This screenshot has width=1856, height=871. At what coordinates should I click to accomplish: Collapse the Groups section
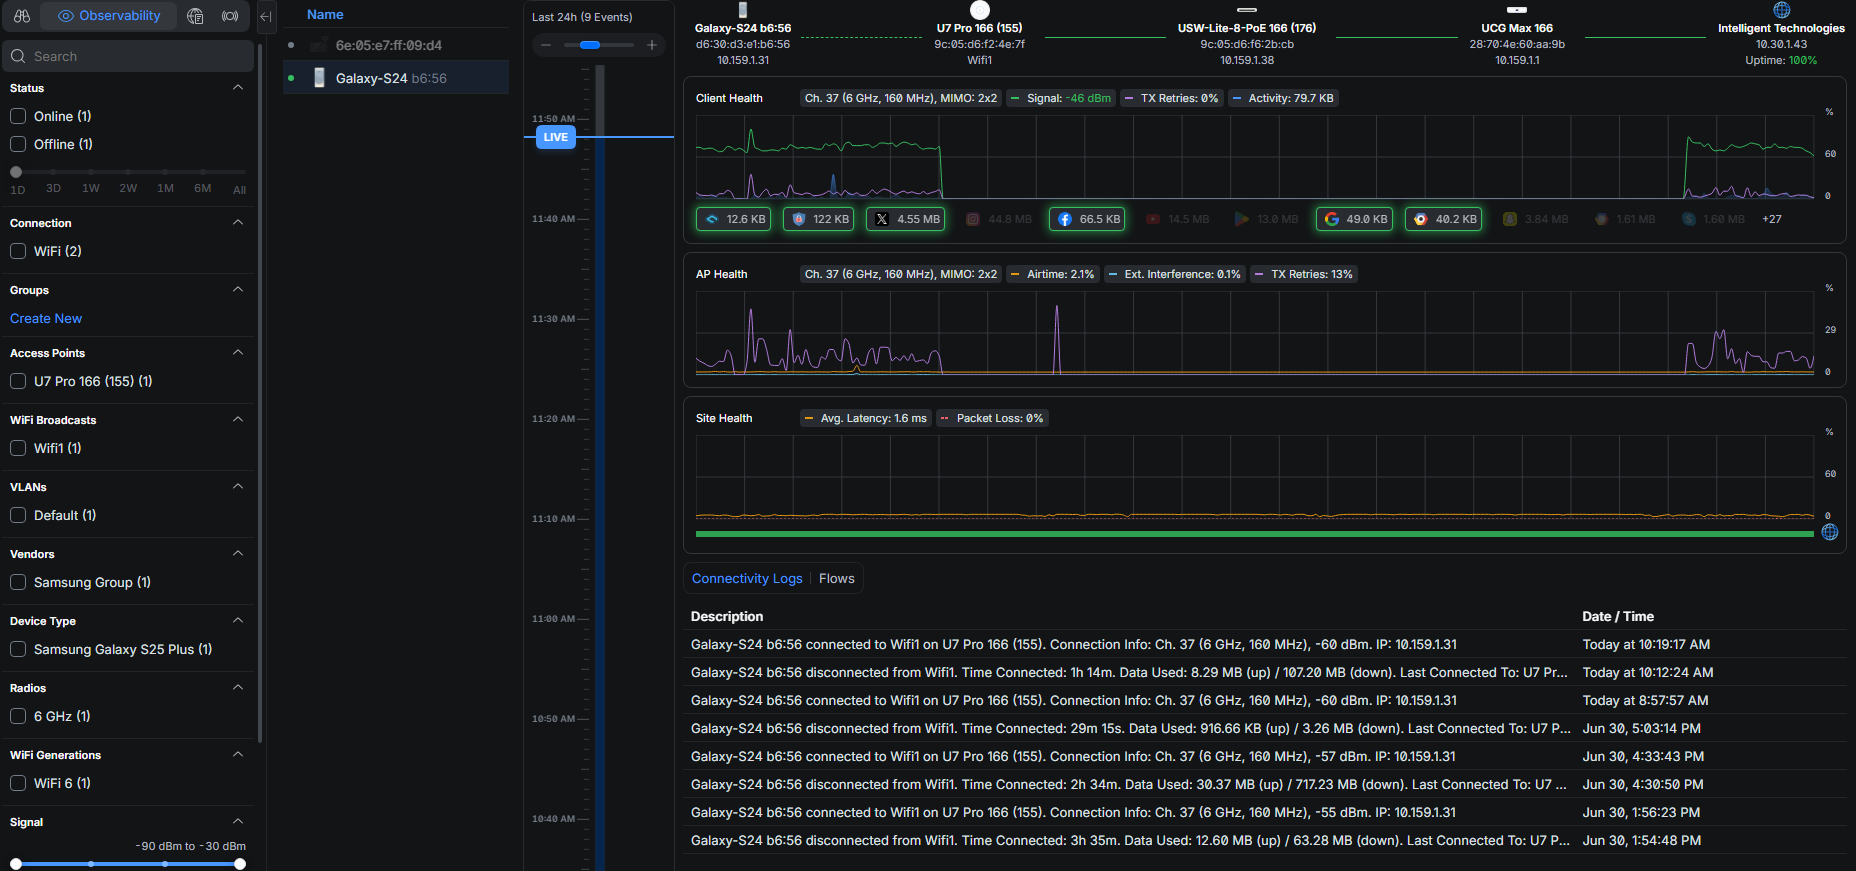238,289
